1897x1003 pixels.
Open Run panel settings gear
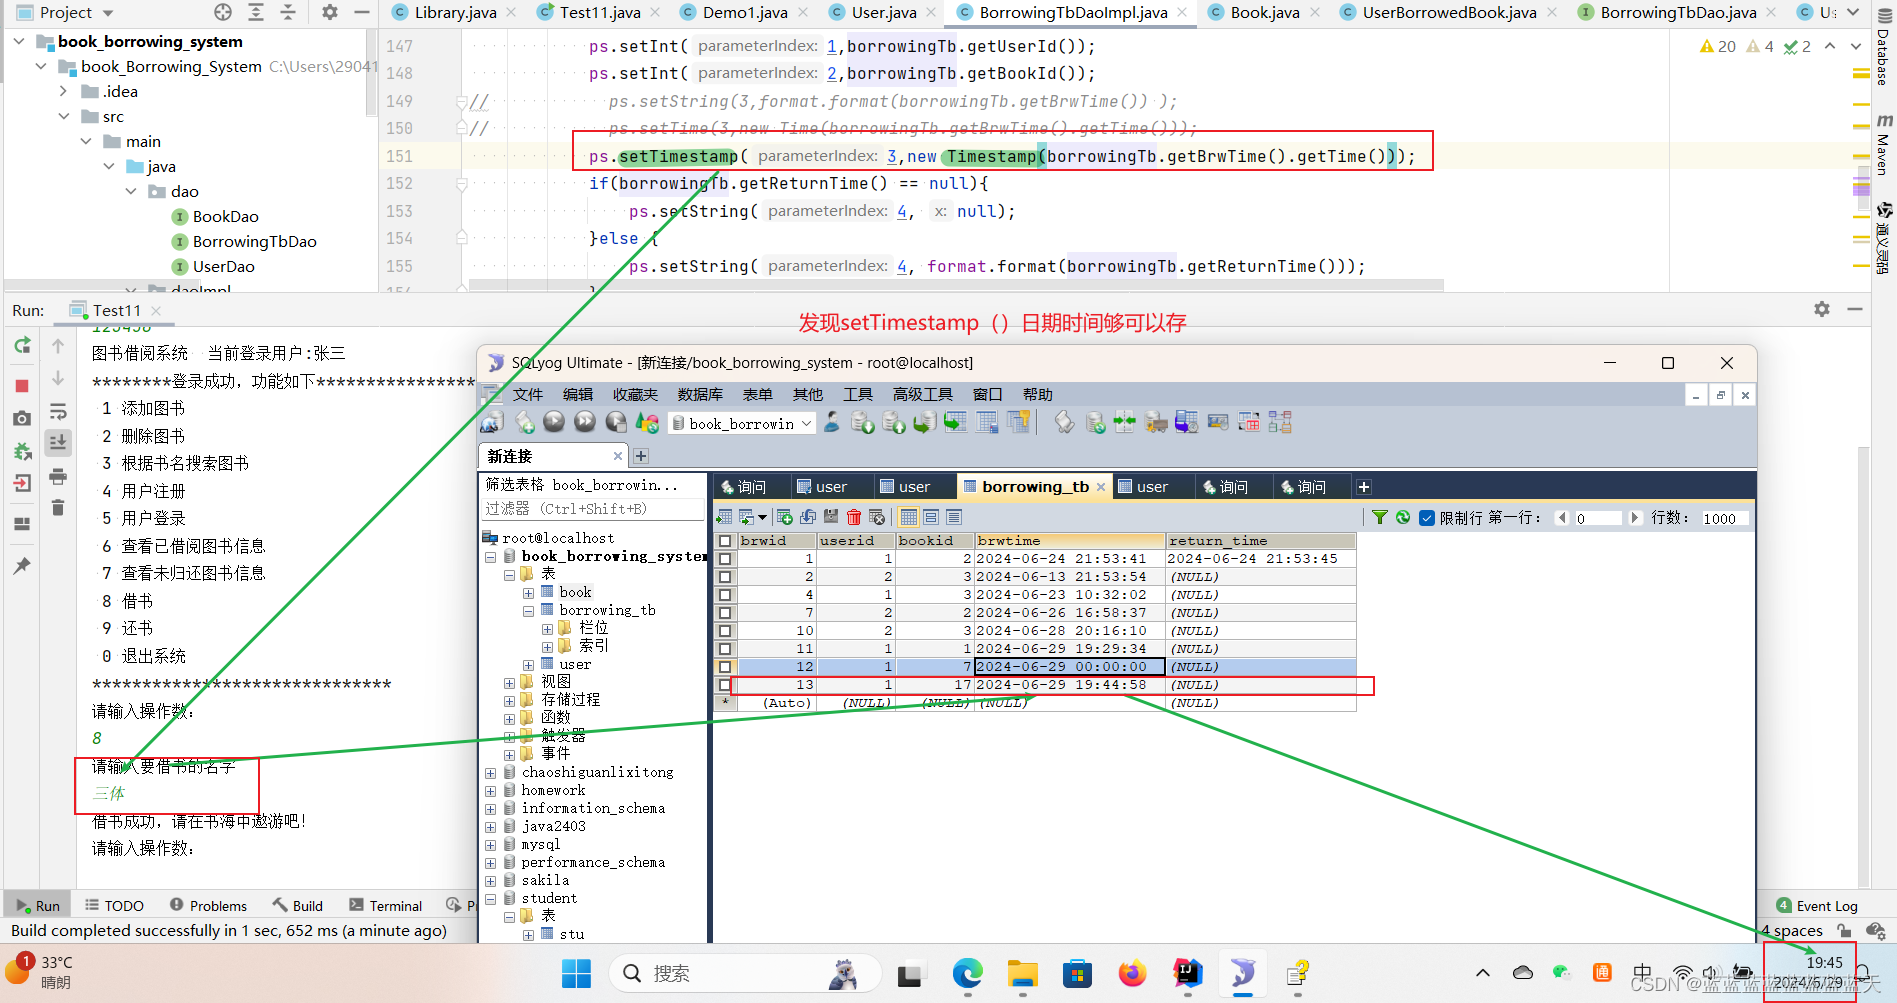[x=1822, y=310]
